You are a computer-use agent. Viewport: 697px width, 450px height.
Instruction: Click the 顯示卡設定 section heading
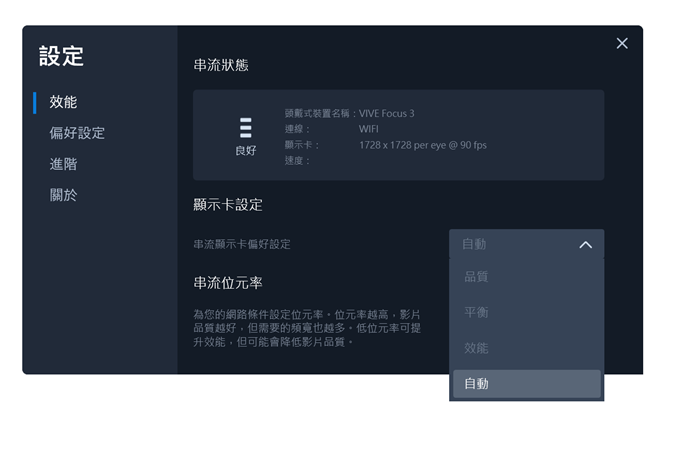pos(228,205)
